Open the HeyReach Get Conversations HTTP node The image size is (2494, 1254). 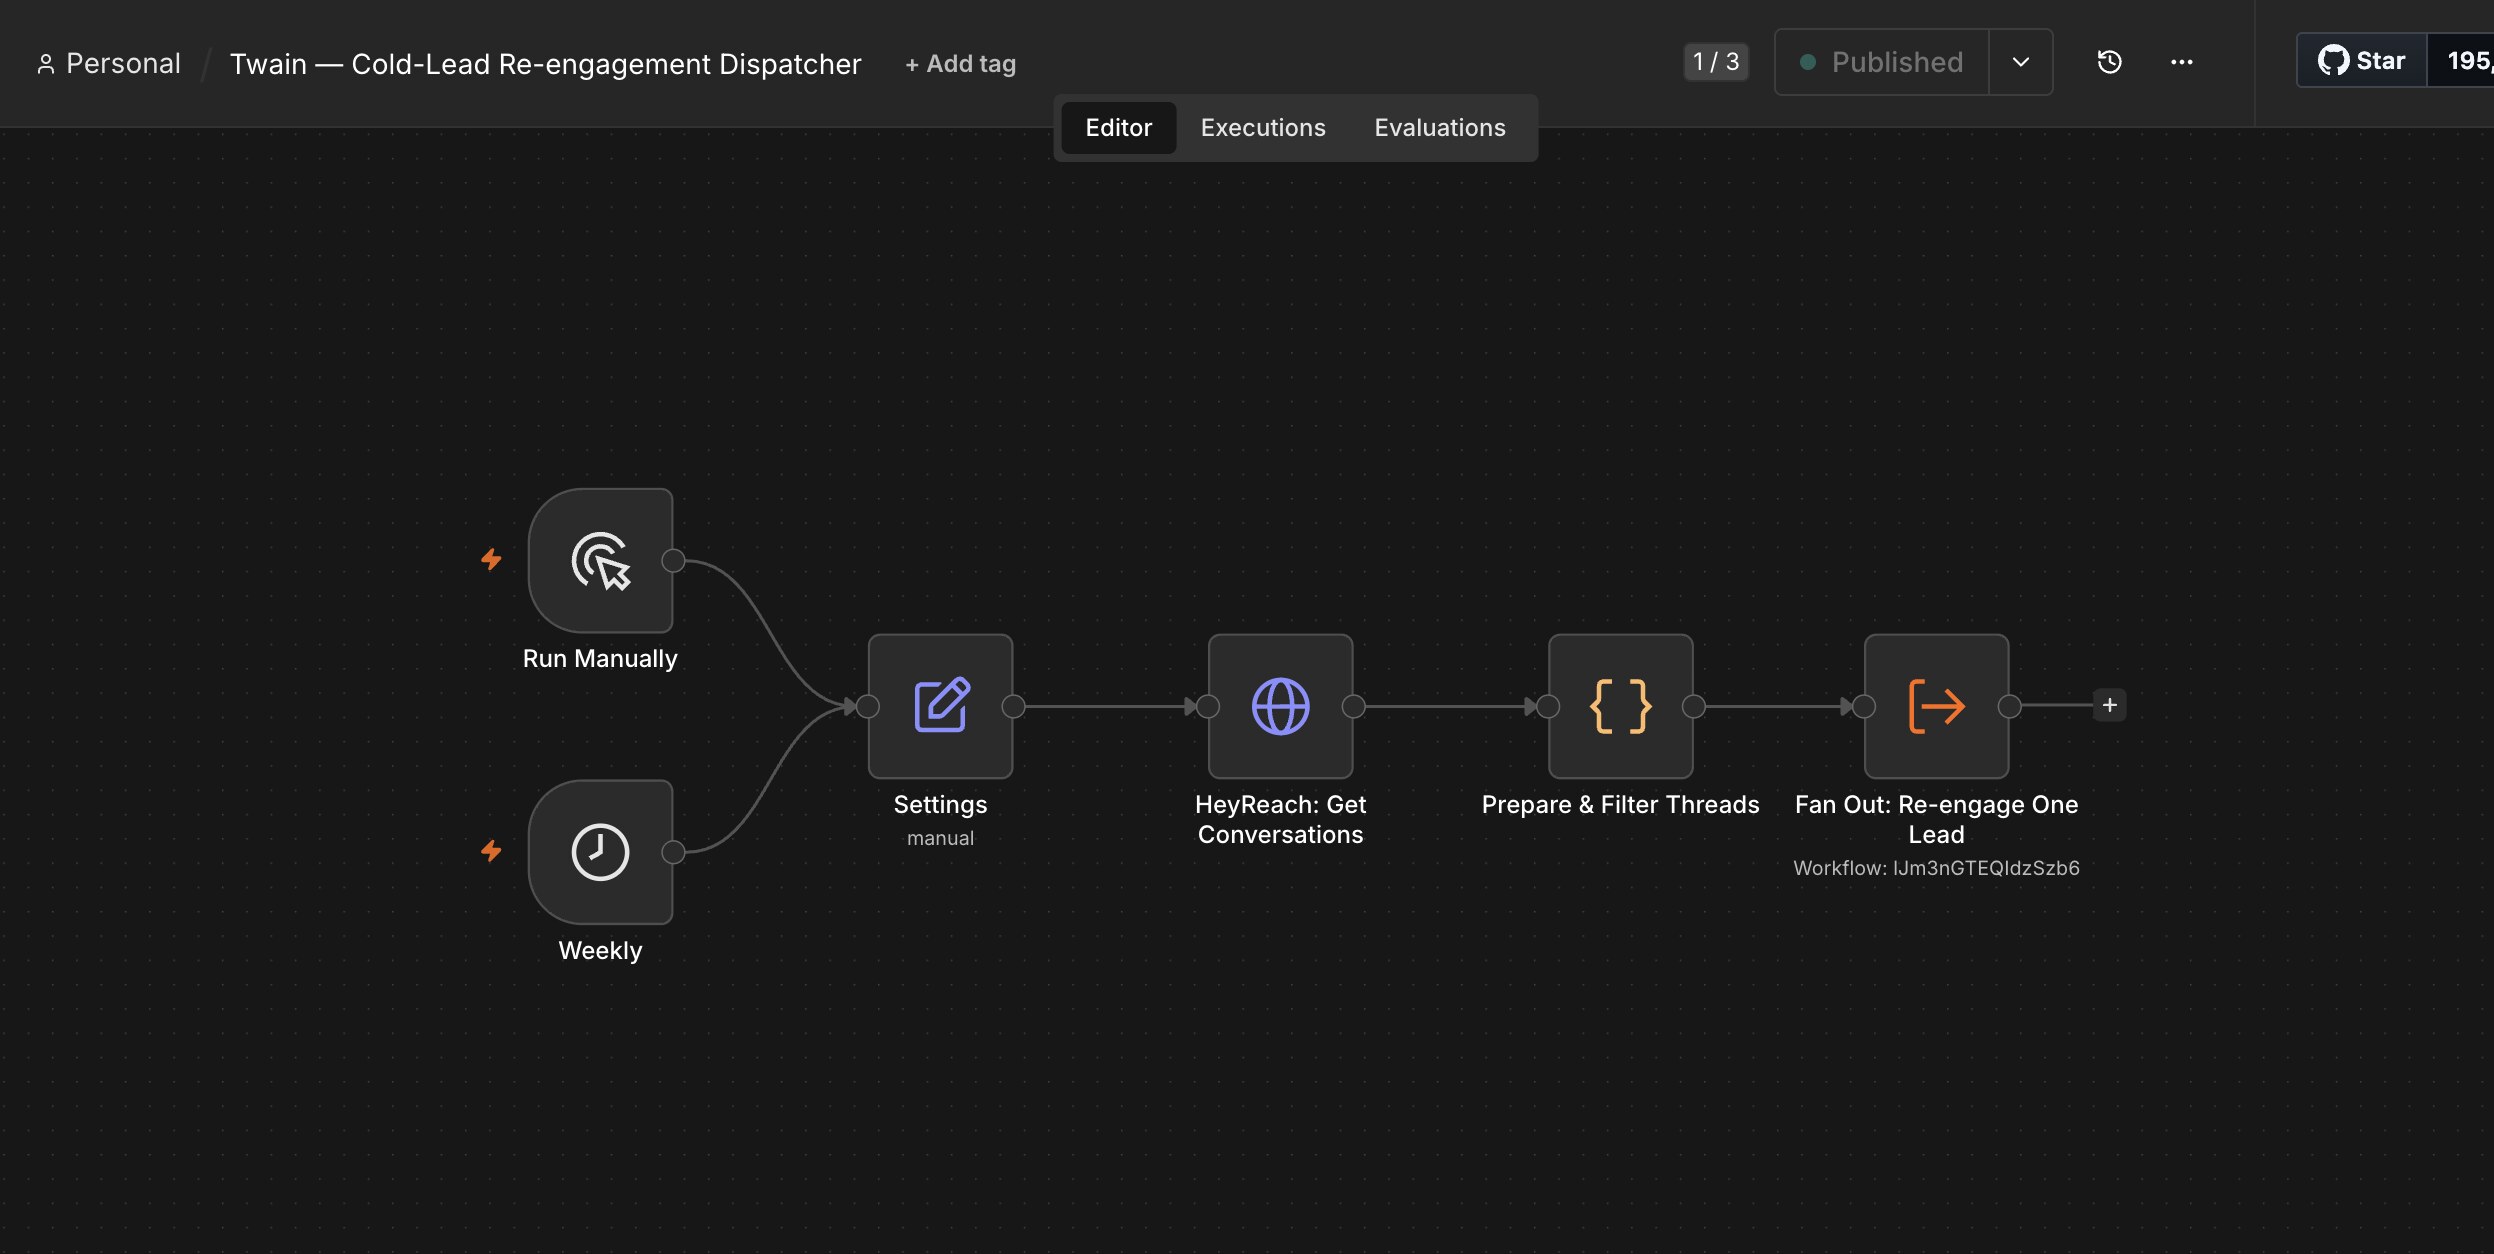click(1280, 706)
